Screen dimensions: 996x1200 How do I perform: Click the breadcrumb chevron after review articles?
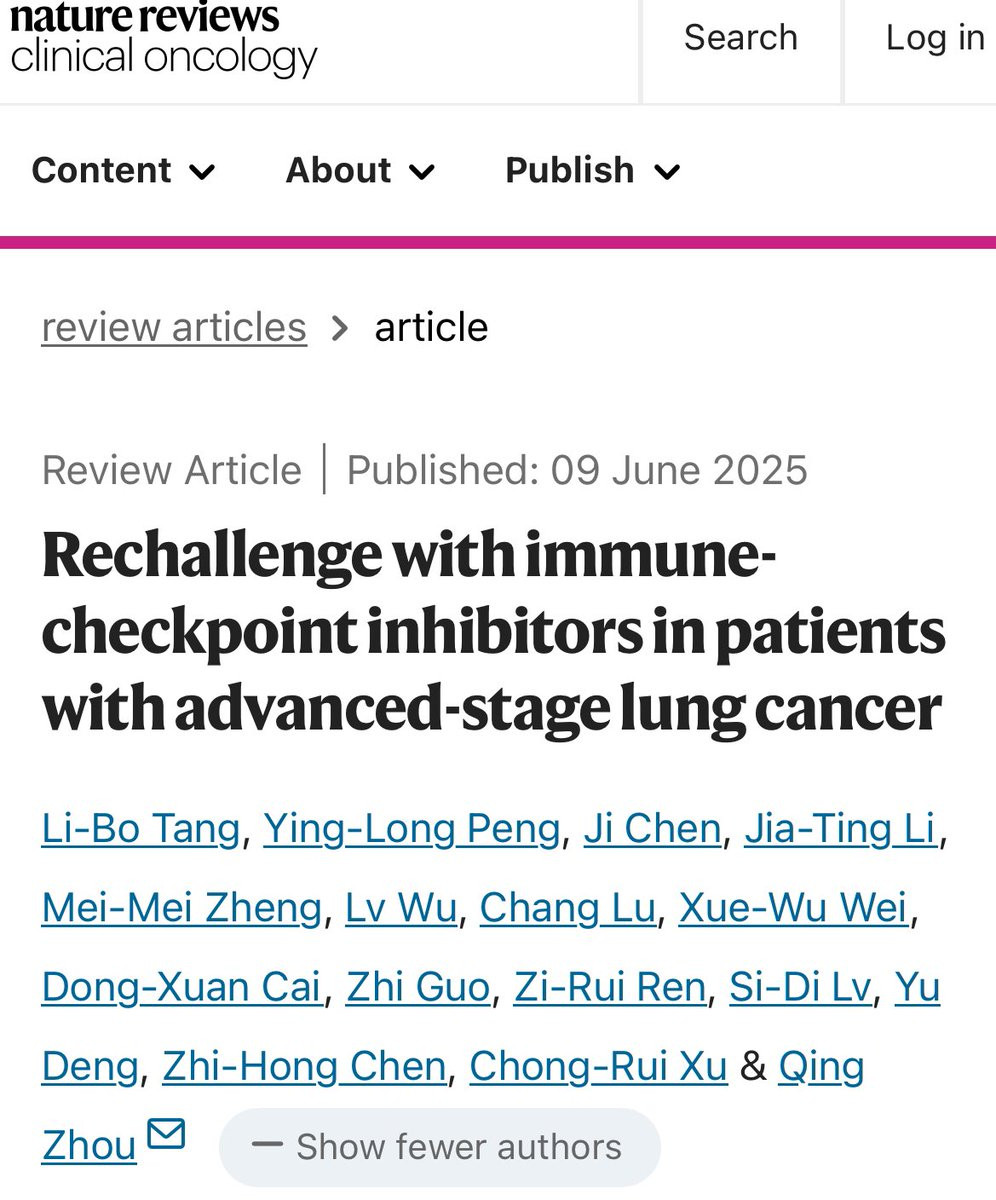point(340,327)
